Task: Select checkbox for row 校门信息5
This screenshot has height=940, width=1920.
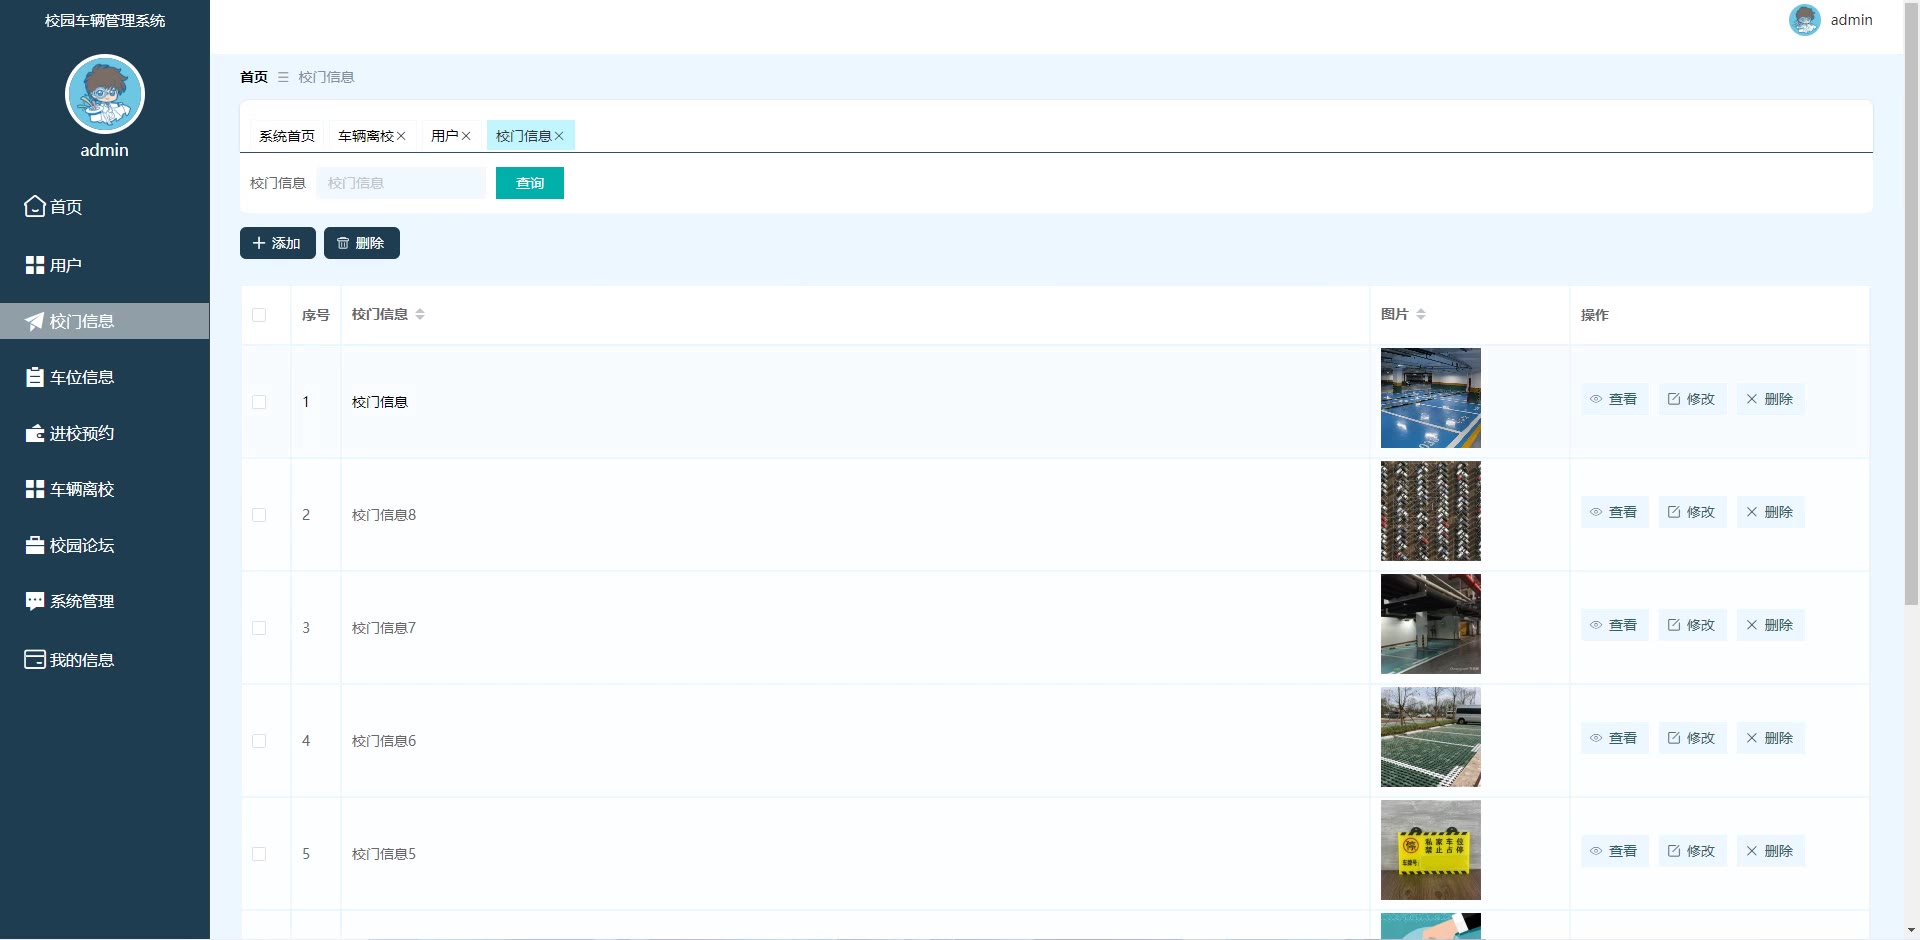Action: [x=259, y=854]
